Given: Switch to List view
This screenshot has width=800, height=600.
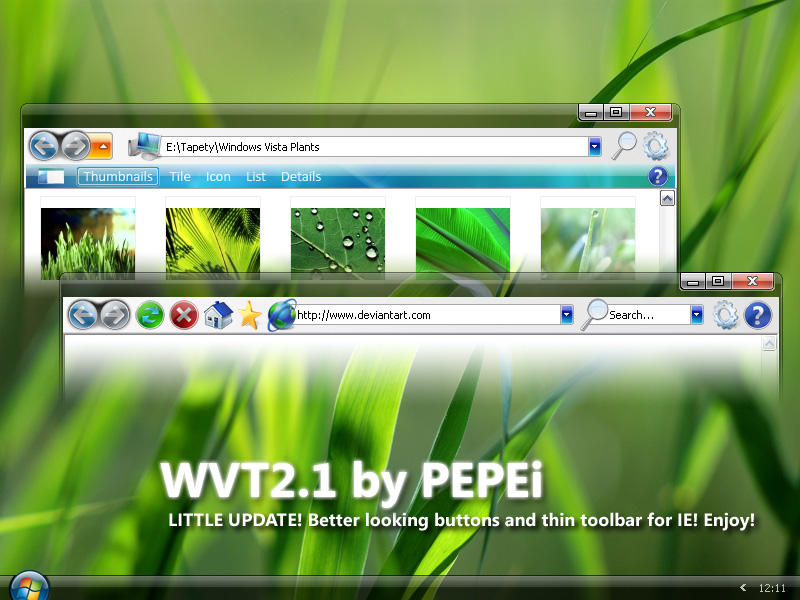Looking at the screenshot, I should (256, 177).
